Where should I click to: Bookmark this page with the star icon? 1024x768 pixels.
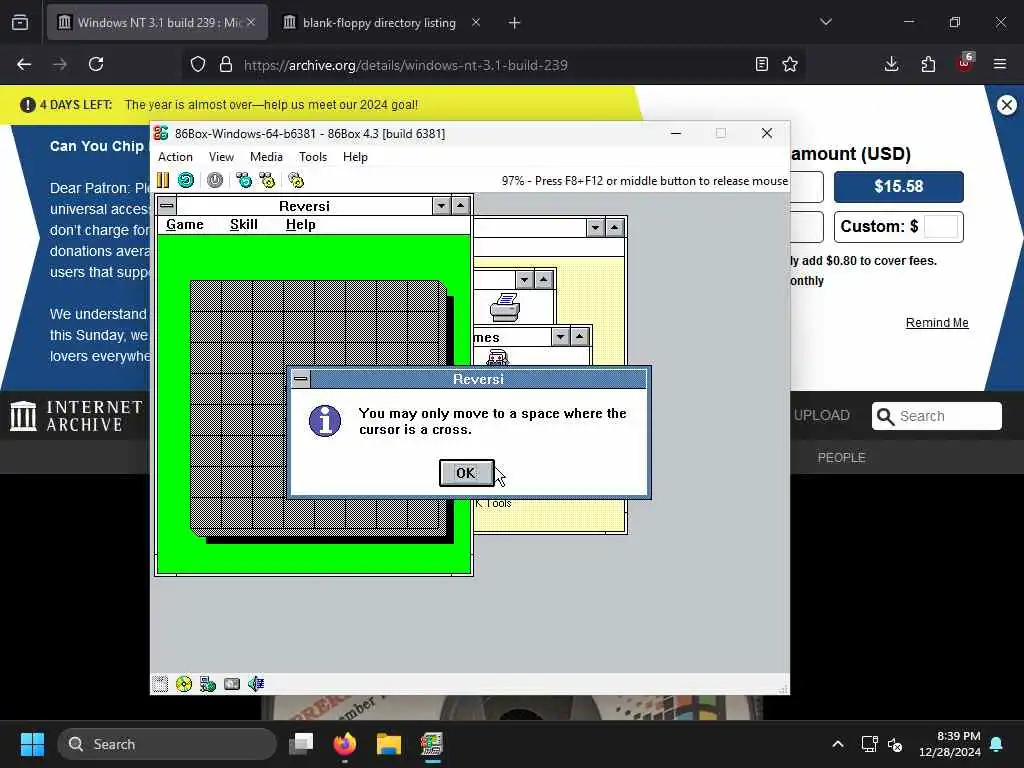[790, 64]
